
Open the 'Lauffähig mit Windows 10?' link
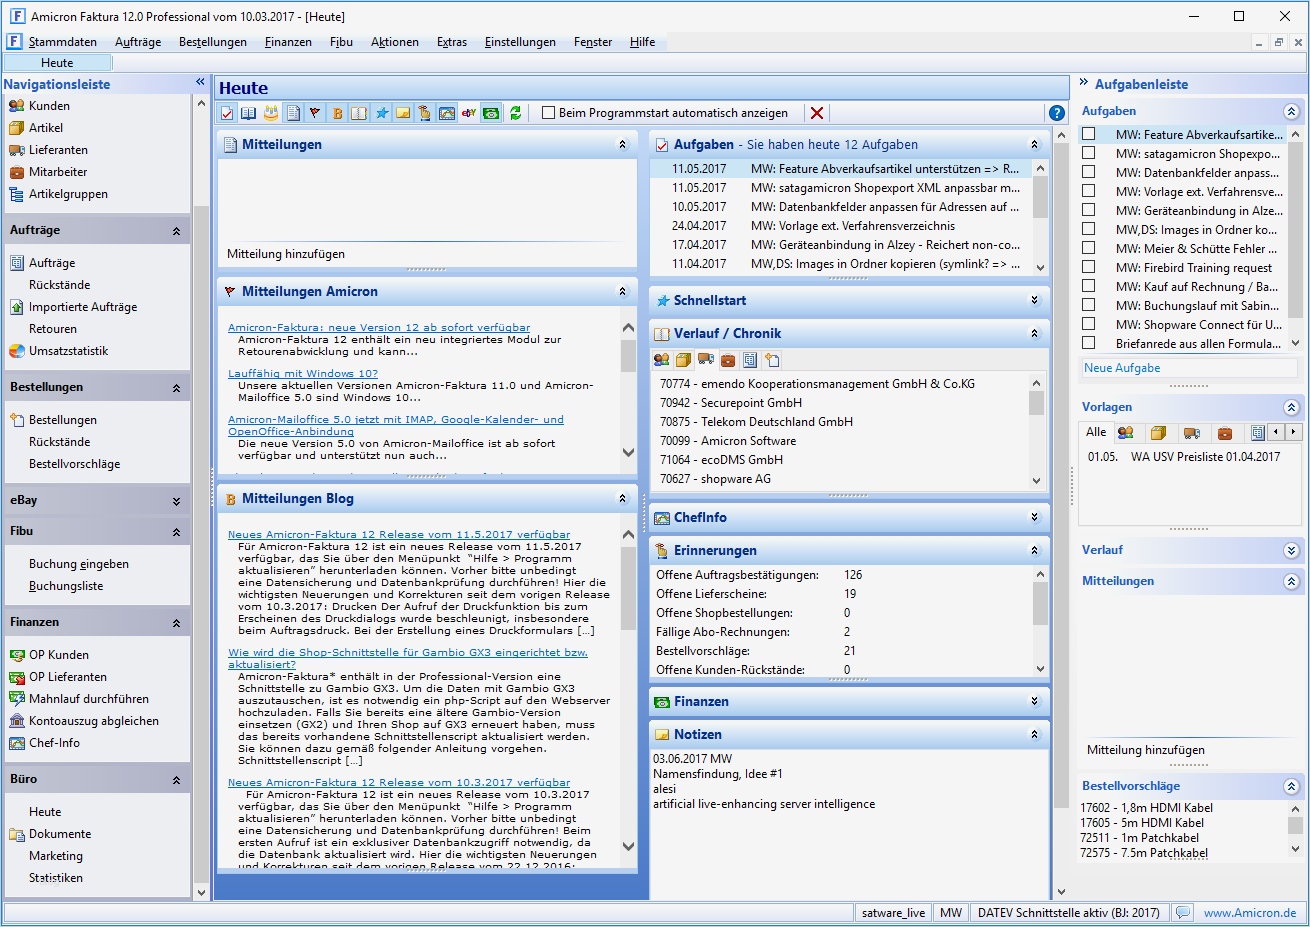pos(303,373)
